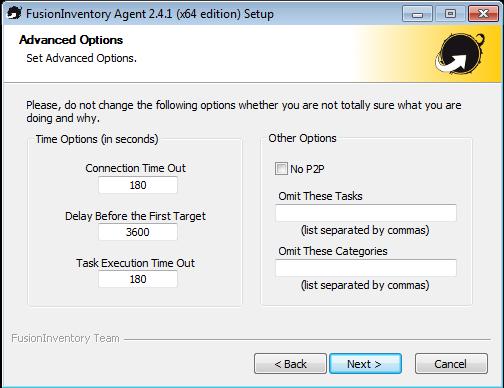Maximize the setup window
This screenshot has height=388, width=504.
click(450, 14)
